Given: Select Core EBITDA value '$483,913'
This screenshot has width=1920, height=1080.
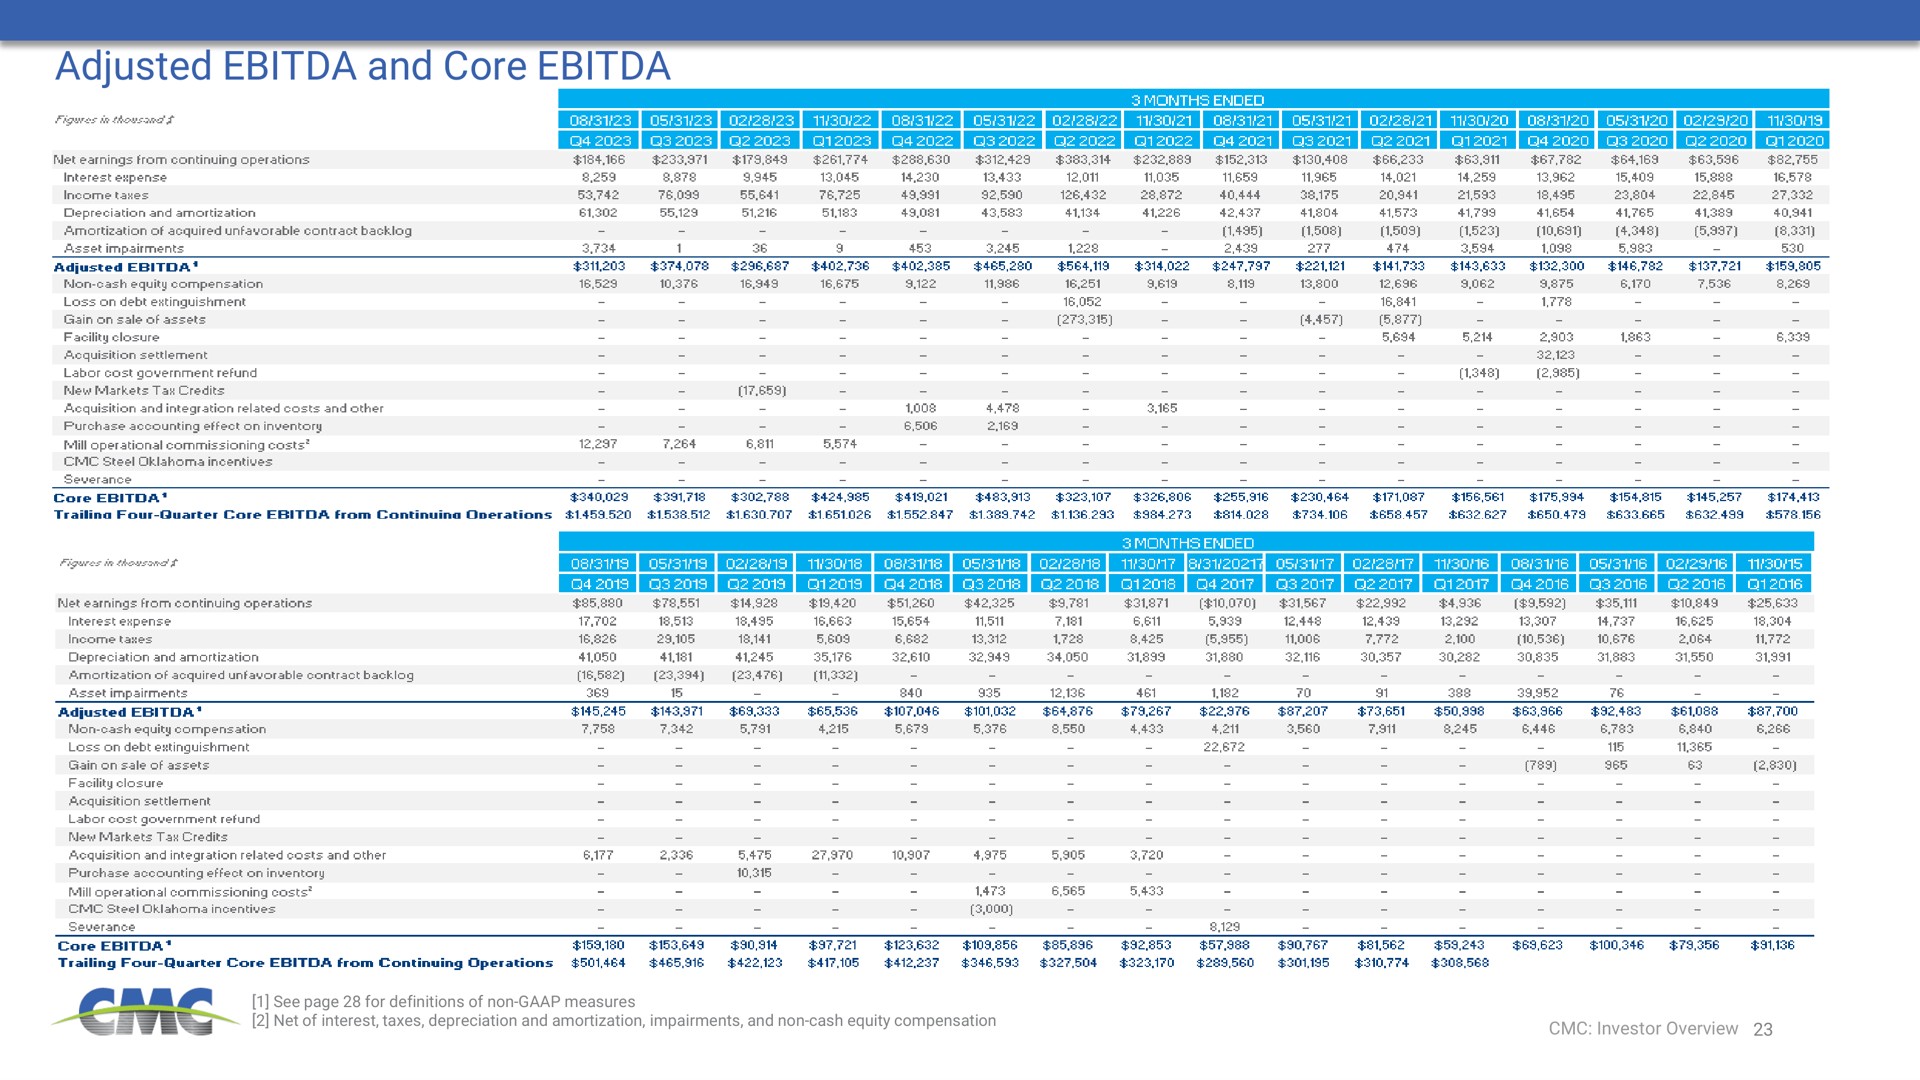Looking at the screenshot, I should pyautogui.click(x=1003, y=497).
